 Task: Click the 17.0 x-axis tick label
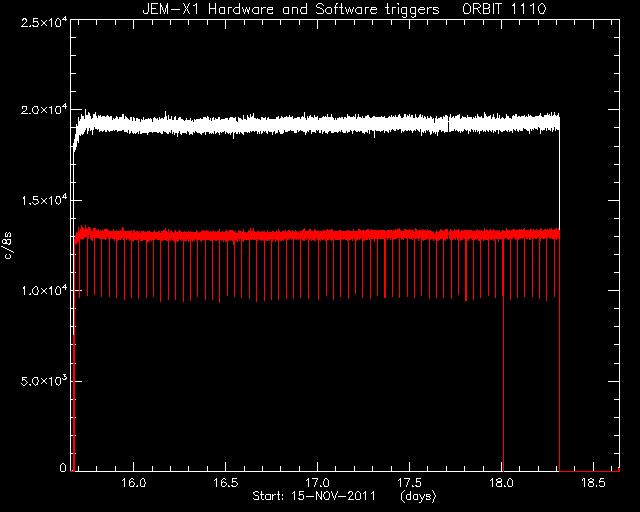[x=318, y=483]
